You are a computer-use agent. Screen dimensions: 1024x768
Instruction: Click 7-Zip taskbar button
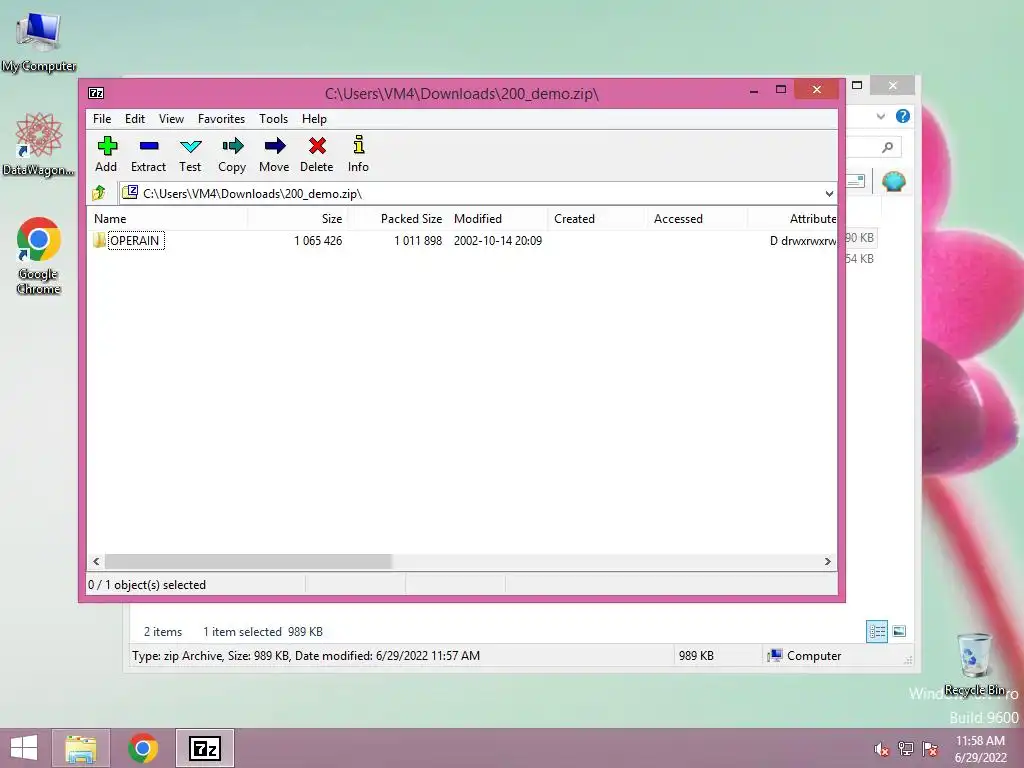point(204,748)
